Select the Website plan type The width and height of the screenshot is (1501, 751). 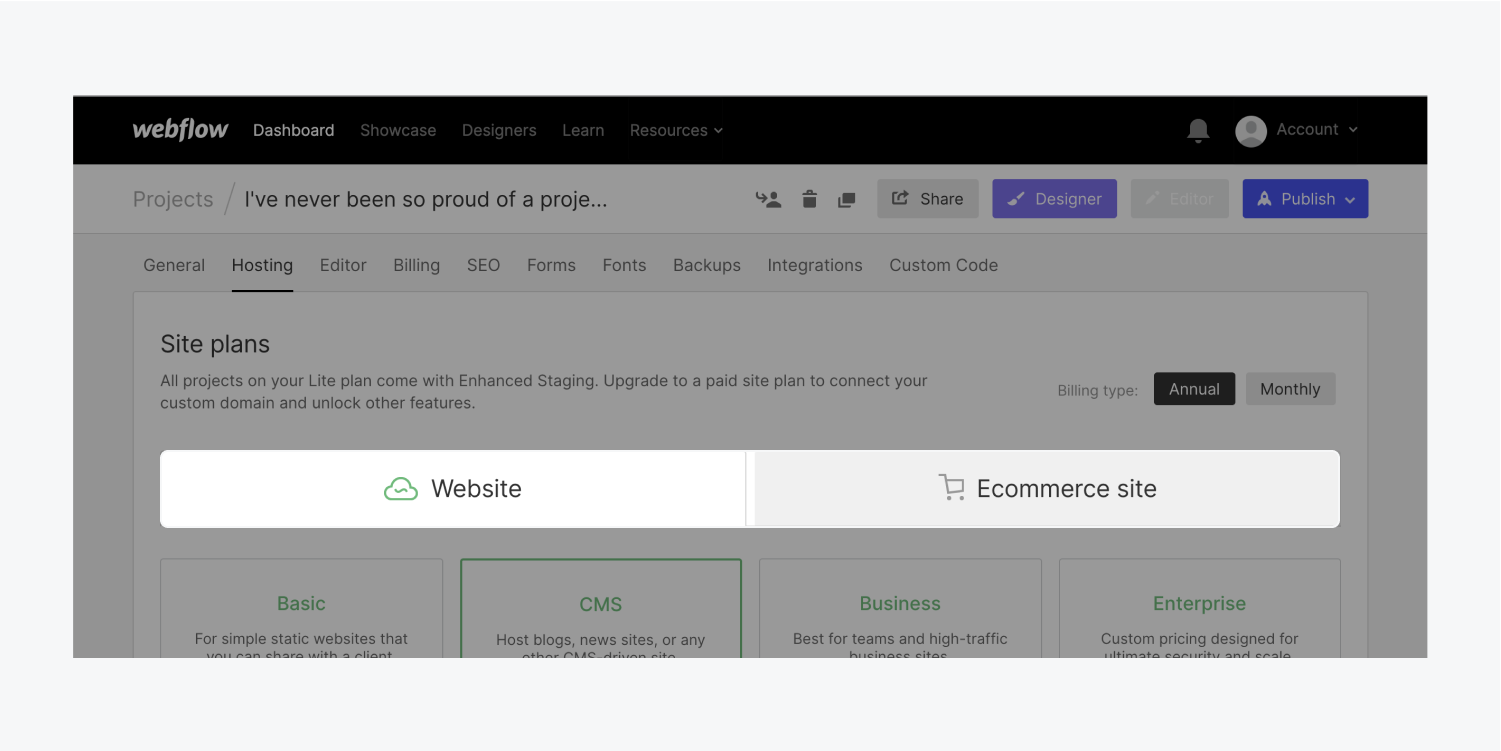[453, 488]
